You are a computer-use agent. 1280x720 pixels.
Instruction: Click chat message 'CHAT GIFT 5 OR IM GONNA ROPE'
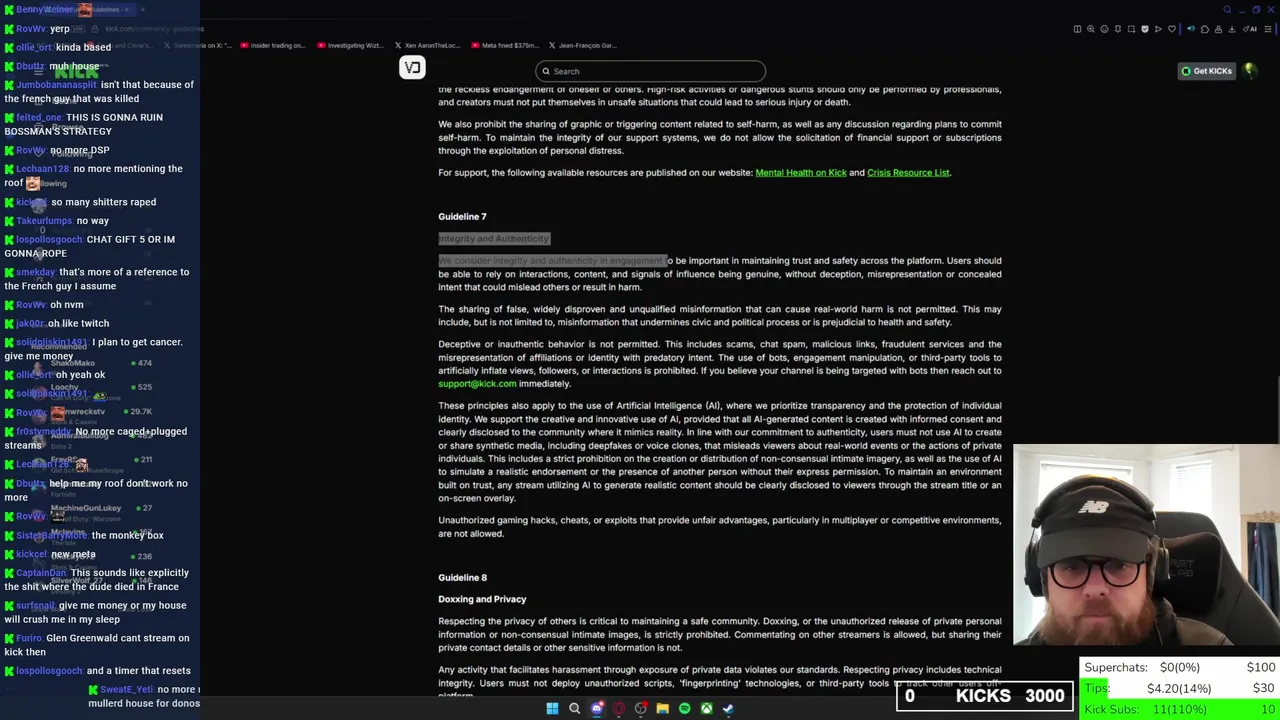90,246
